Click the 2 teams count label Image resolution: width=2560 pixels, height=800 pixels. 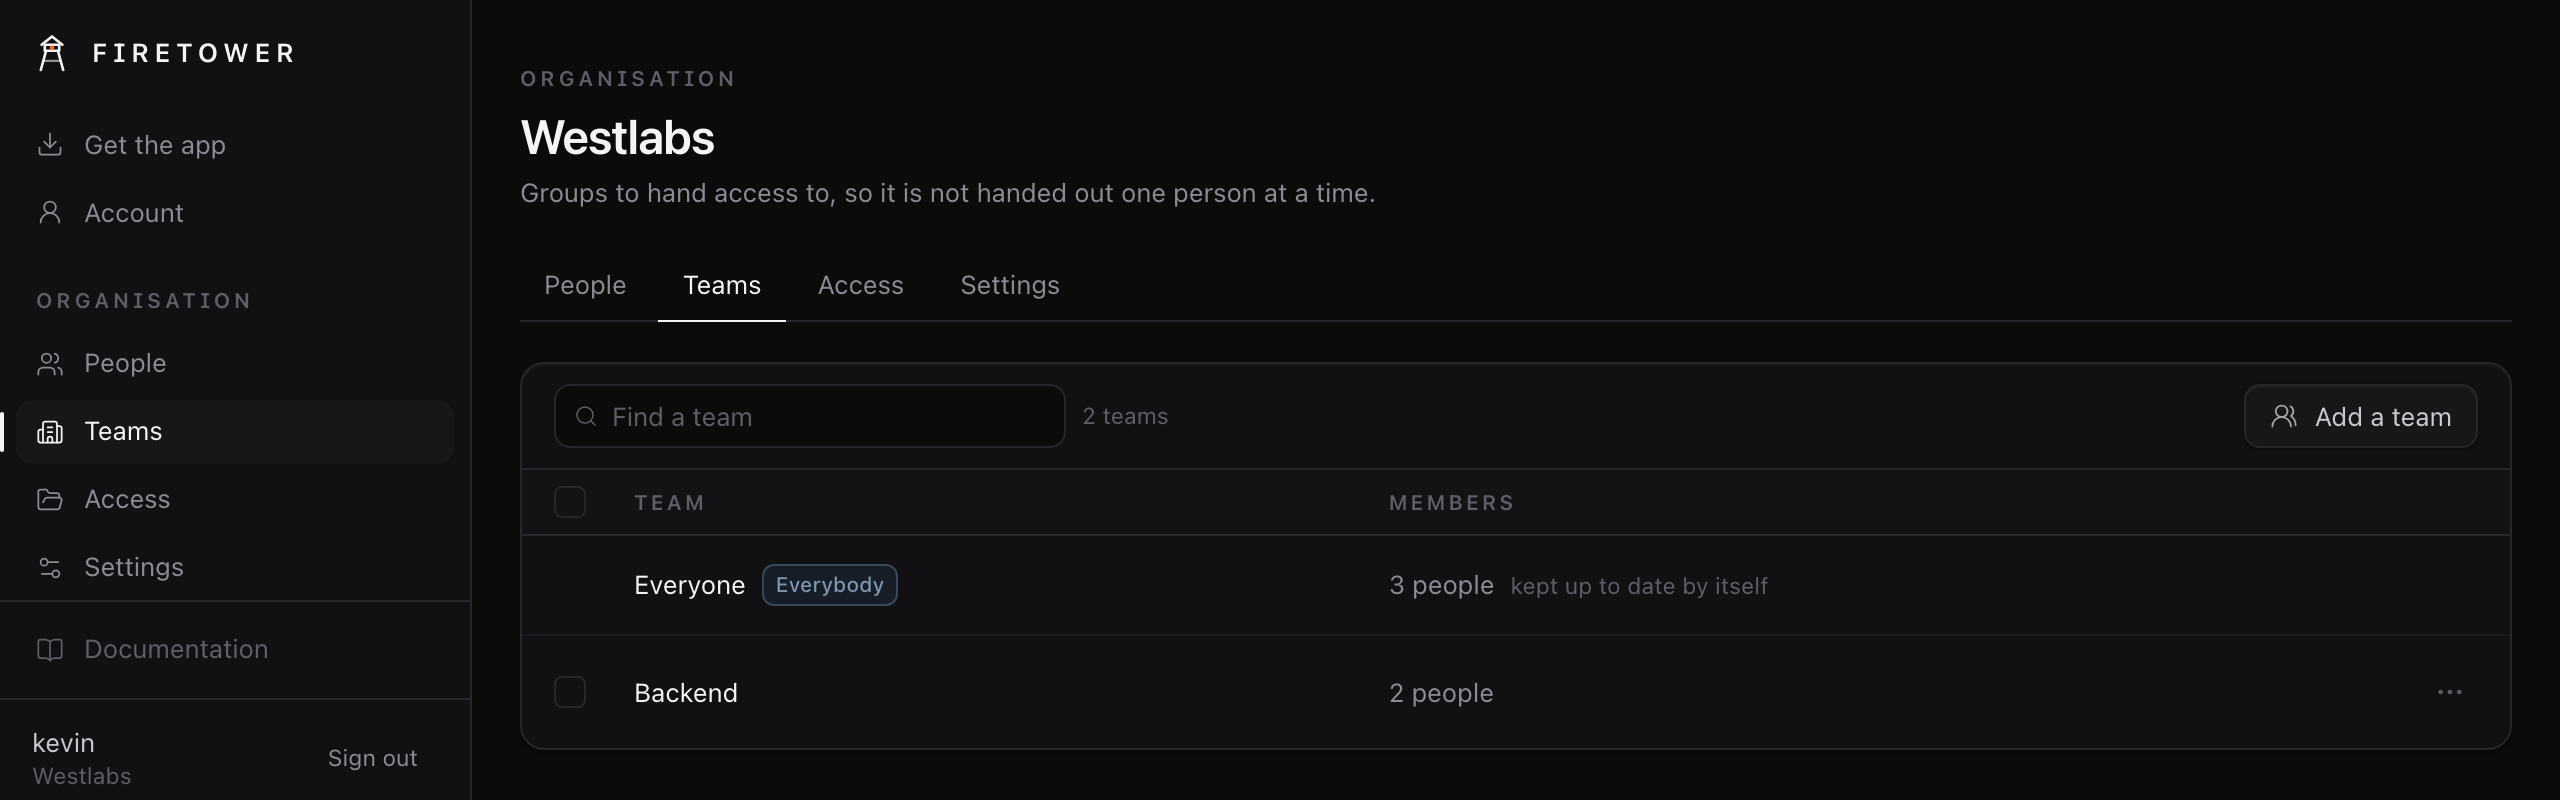[1125, 416]
